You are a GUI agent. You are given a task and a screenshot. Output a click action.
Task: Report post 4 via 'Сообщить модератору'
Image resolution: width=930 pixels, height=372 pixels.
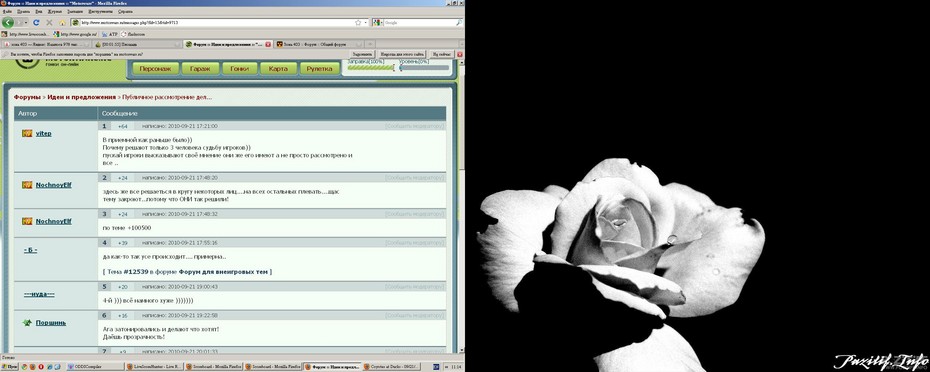pos(415,243)
